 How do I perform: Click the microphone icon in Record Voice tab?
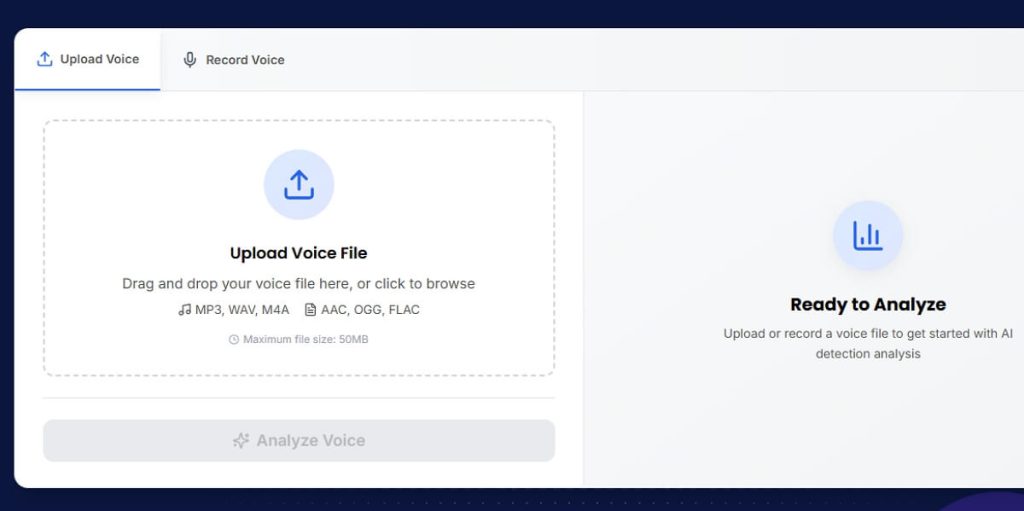pyautogui.click(x=190, y=60)
